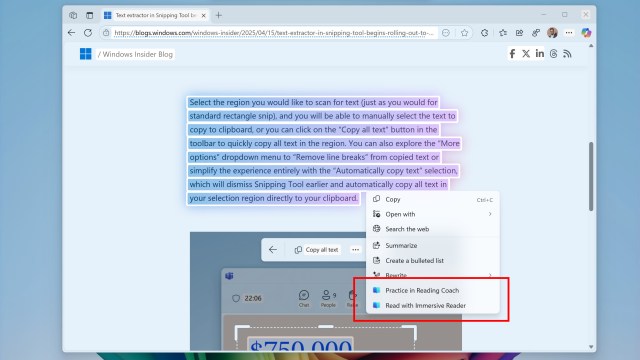Select Create a bulleted list option
The image size is (640, 360).
(x=433, y=260)
